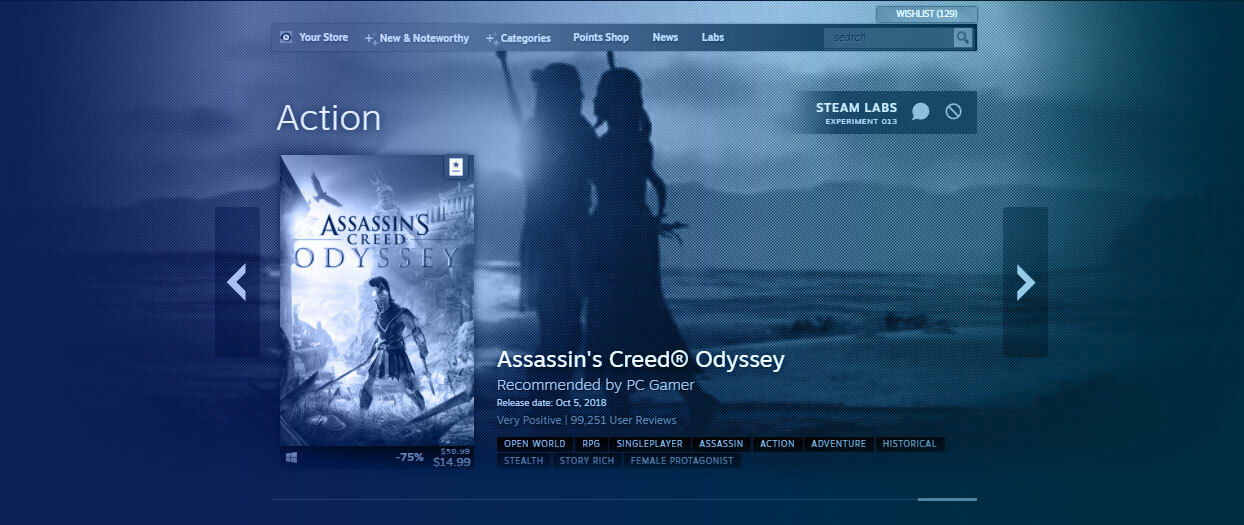The image size is (1244, 525).
Task: Click the magnifying glass search icon
Action: coord(963,38)
